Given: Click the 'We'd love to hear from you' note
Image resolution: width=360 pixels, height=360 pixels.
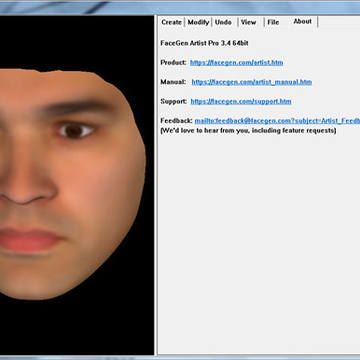Looking at the screenshot, I should pos(248,130).
